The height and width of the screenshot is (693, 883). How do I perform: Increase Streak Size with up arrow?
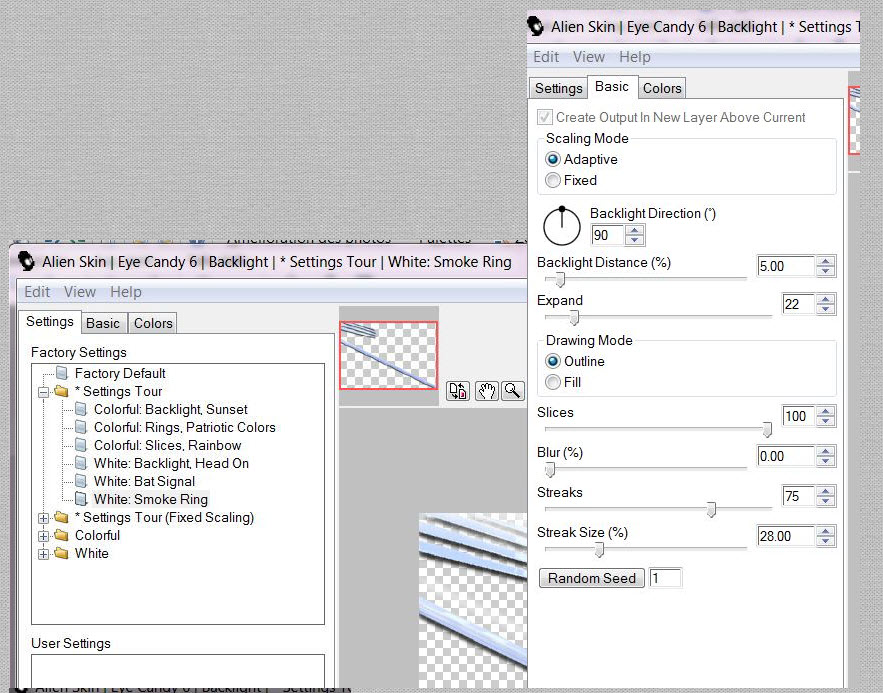click(x=826, y=531)
